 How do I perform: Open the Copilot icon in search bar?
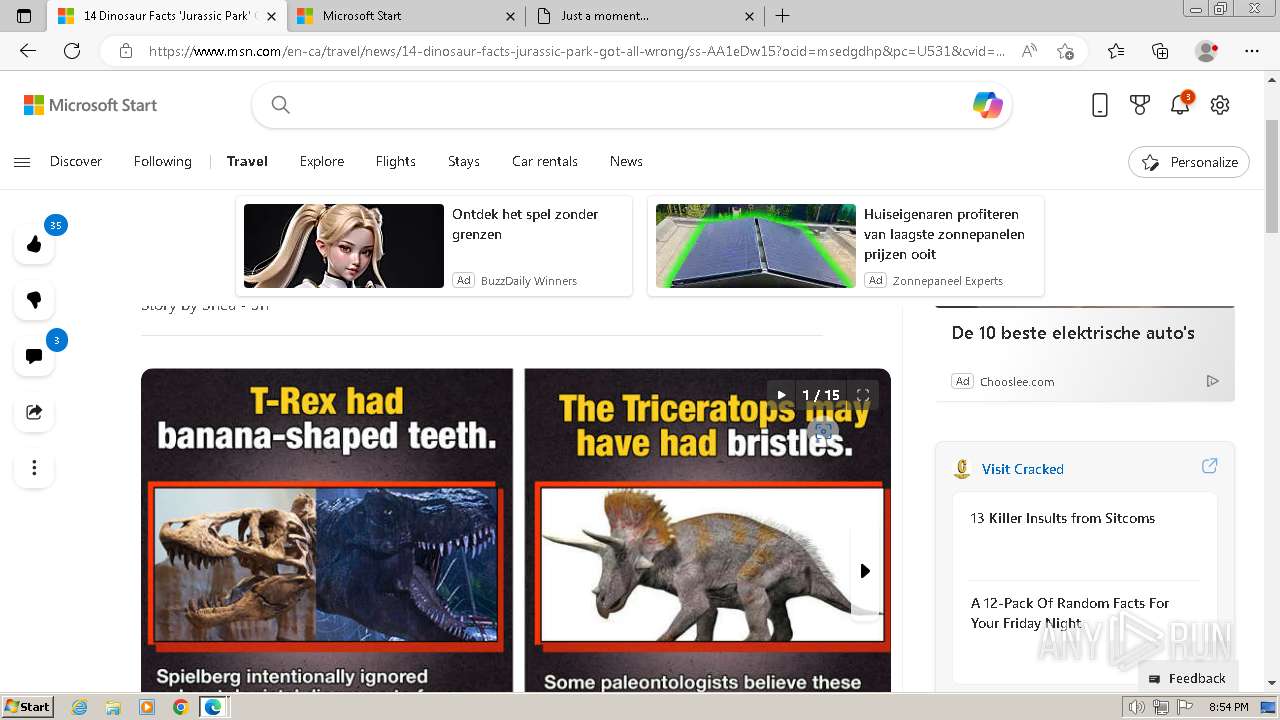coord(987,105)
